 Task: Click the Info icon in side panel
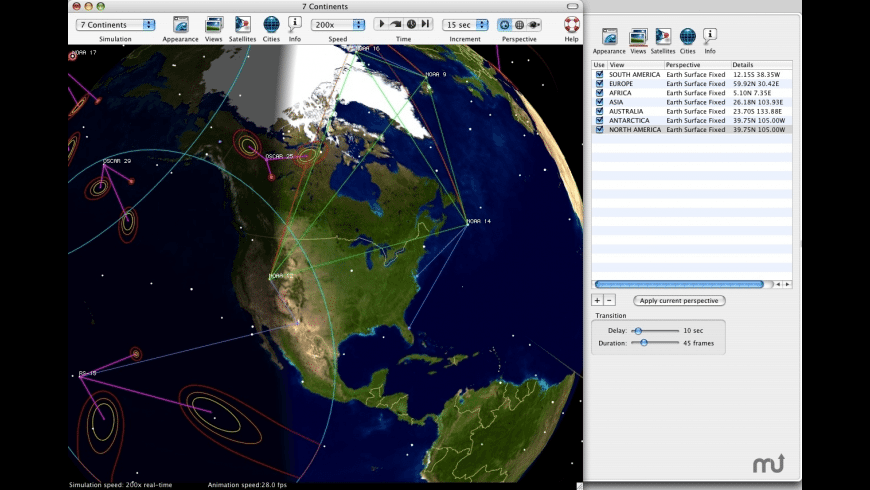[x=710, y=37]
